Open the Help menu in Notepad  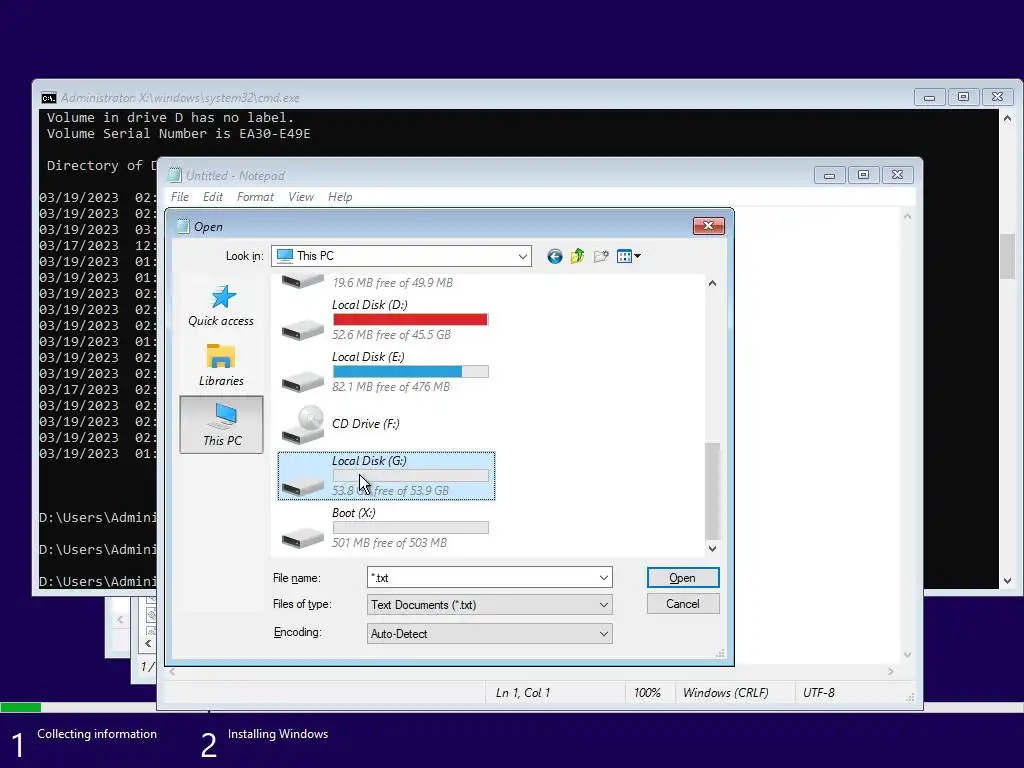[340, 197]
